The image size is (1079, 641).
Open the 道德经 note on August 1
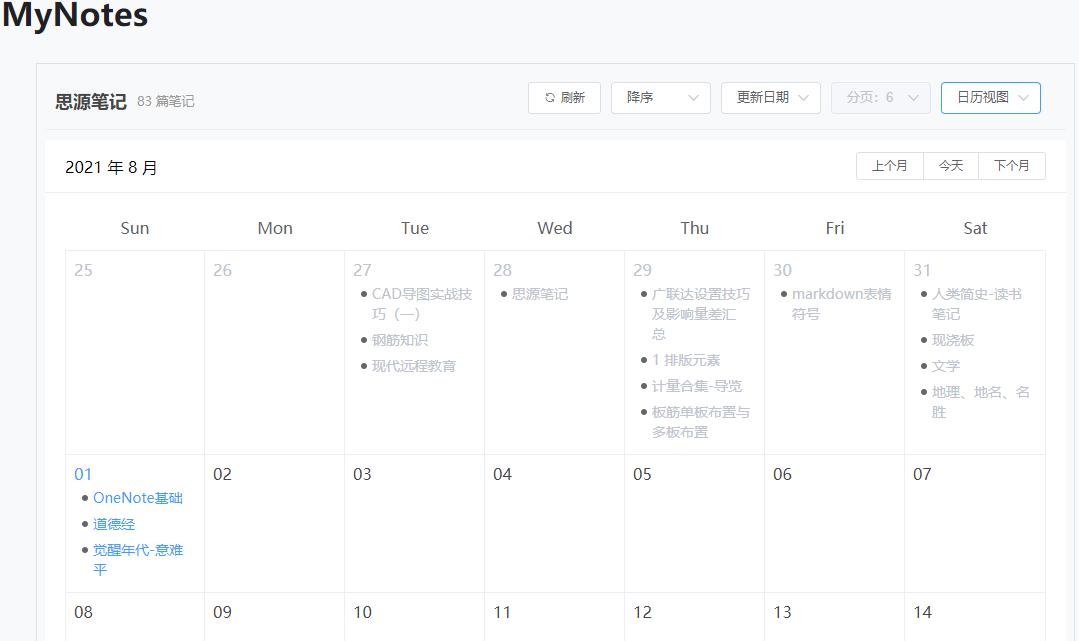(x=113, y=523)
